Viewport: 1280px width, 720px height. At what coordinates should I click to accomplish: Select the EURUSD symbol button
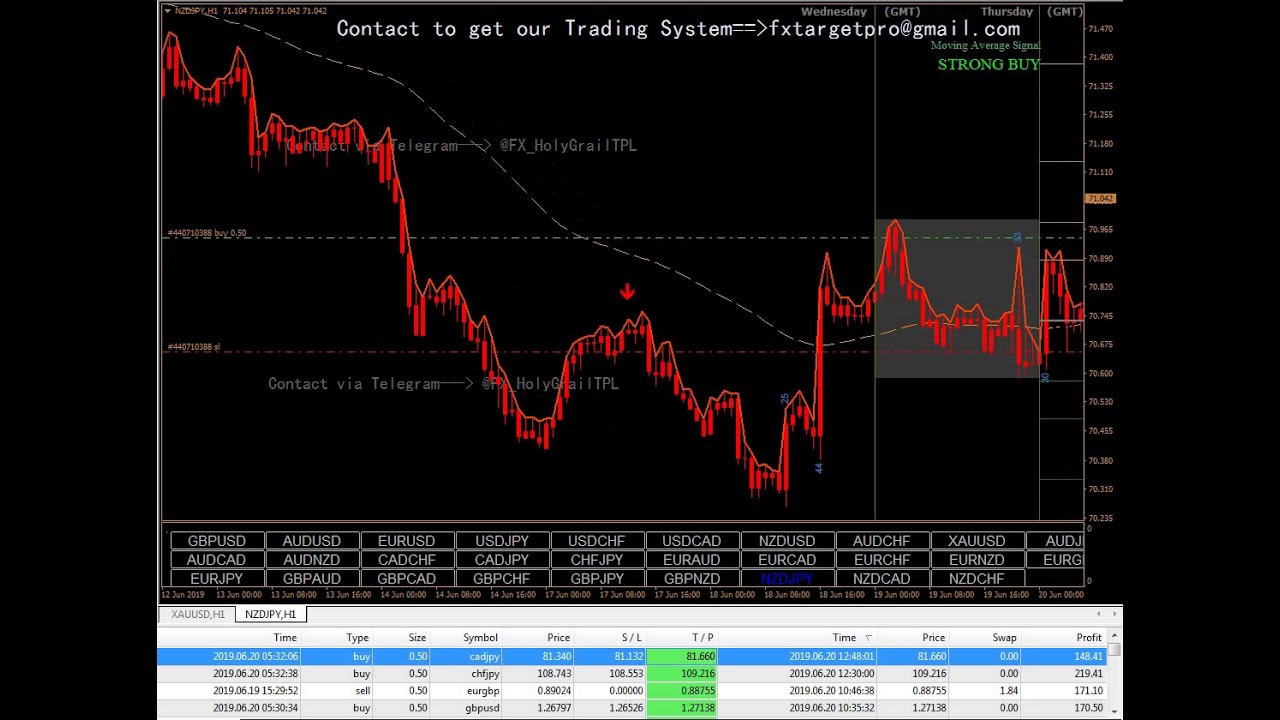pyautogui.click(x=406, y=541)
